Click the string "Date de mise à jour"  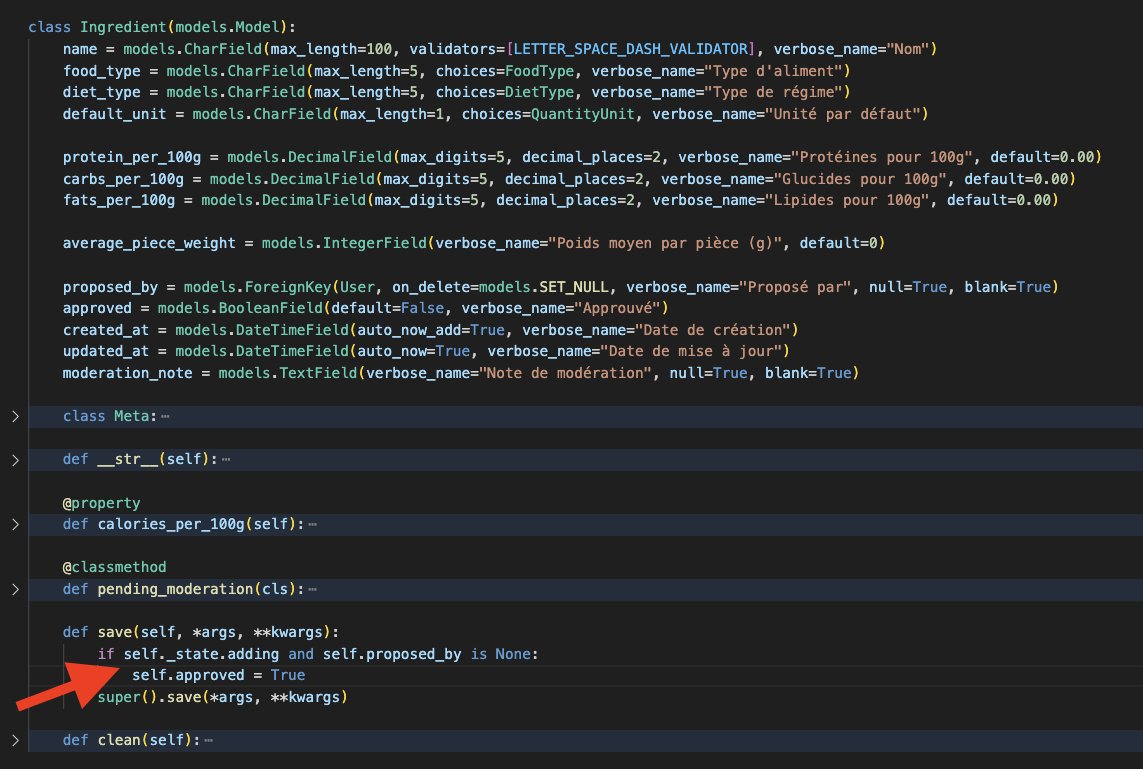tap(691, 351)
